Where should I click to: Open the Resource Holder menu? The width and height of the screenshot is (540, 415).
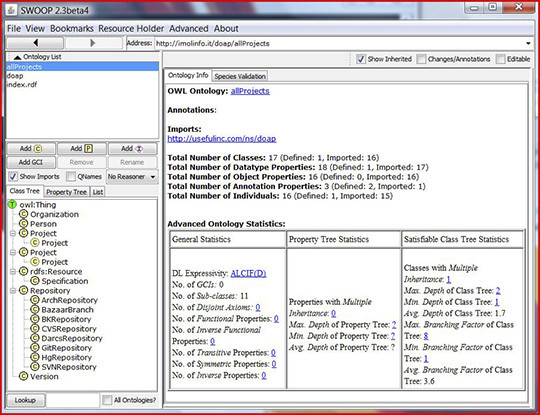pyautogui.click(x=131, y=29)
